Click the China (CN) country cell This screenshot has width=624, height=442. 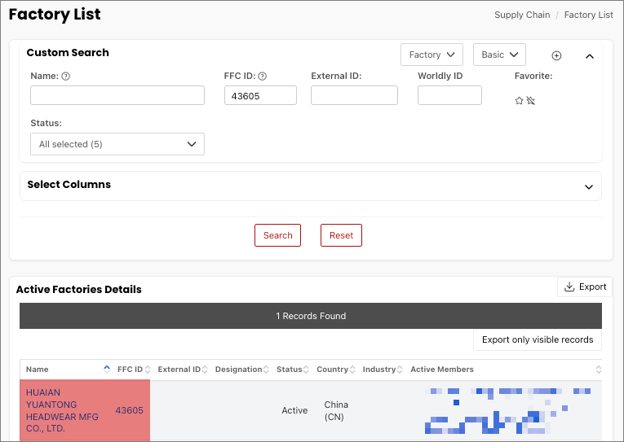(x=336, y=411)
